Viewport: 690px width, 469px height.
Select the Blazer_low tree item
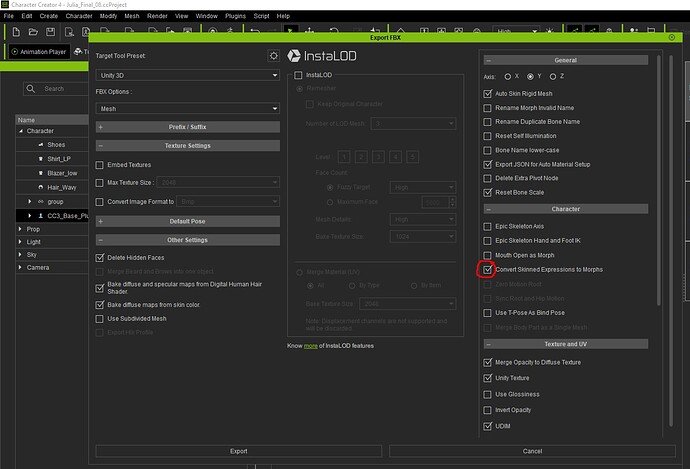pos(62,173)
